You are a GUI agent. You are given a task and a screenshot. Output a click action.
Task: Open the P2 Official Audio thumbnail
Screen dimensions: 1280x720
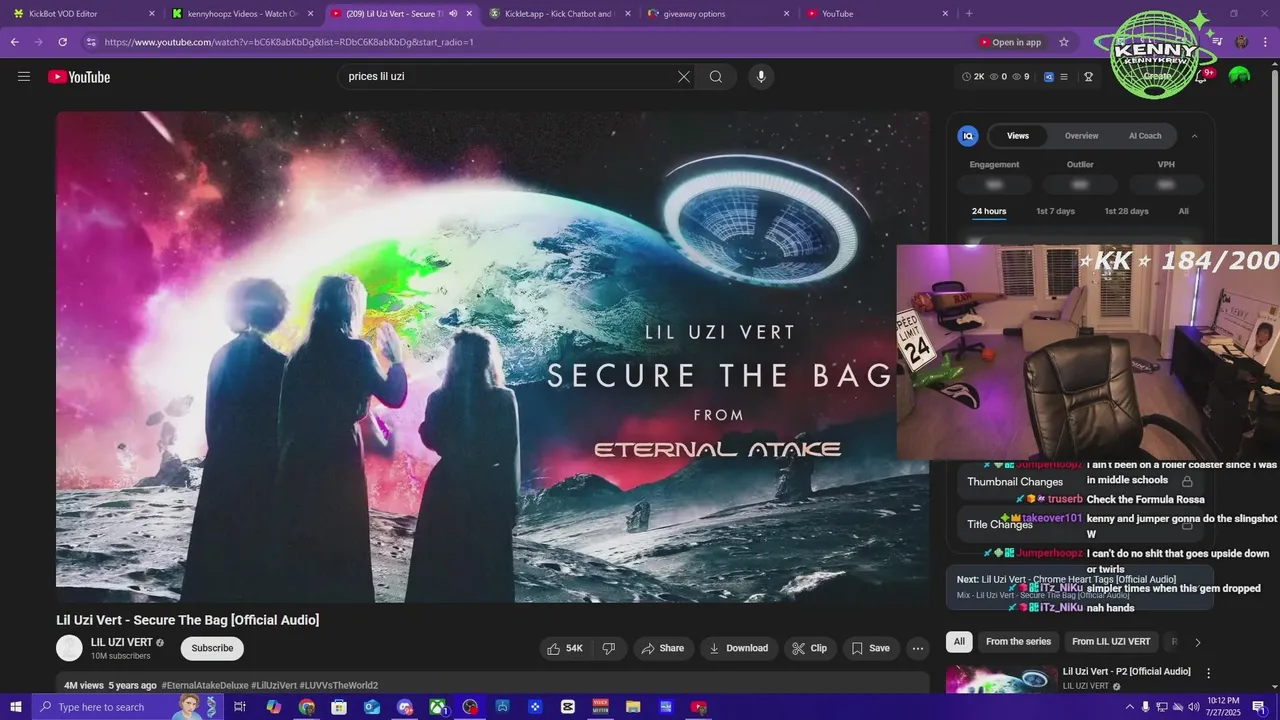[1001, 680]
